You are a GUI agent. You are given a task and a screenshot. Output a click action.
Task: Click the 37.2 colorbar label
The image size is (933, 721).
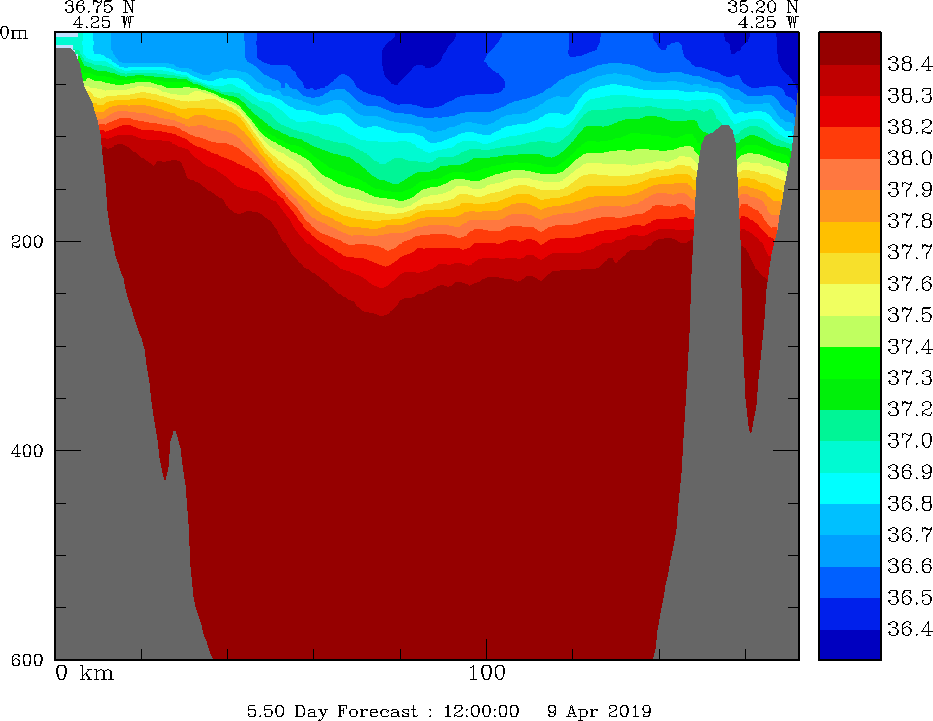click(x=910, y=409)
